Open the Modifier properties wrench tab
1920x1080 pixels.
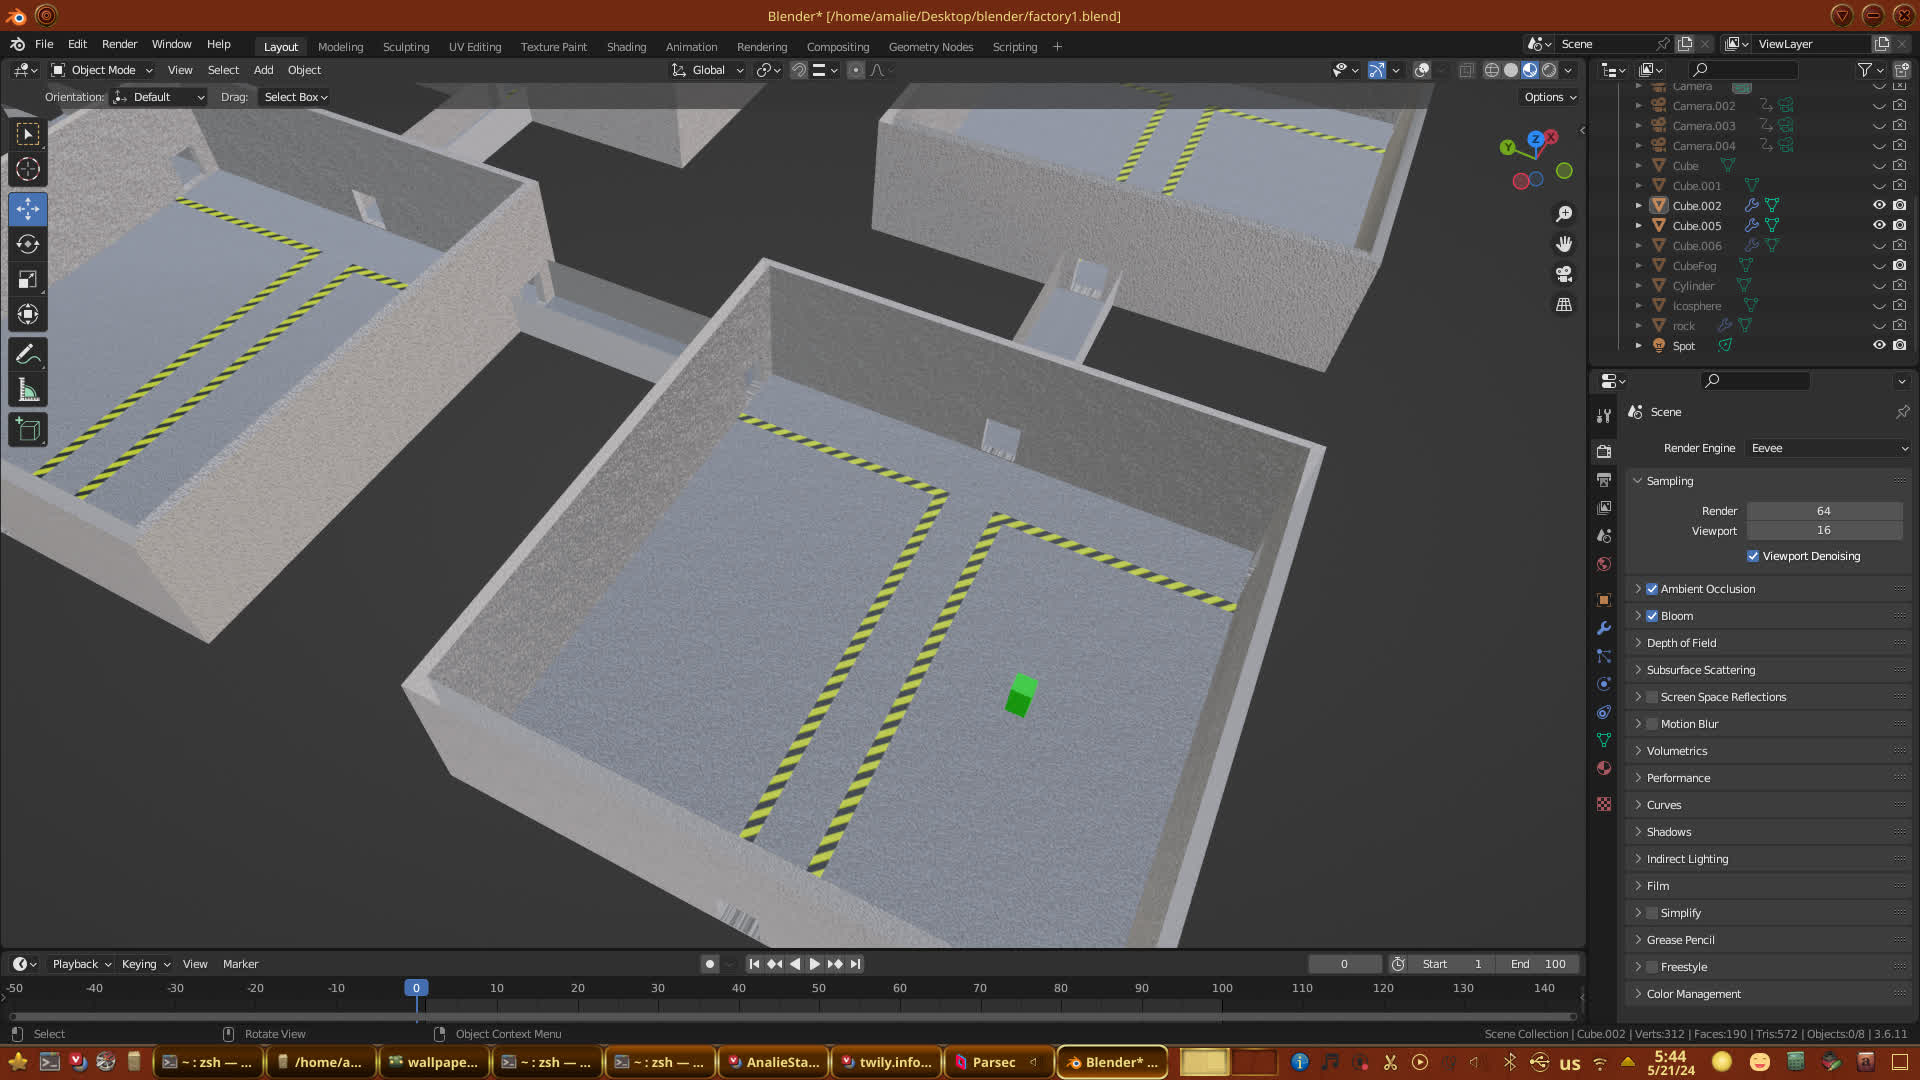[x=1604, y=628]
